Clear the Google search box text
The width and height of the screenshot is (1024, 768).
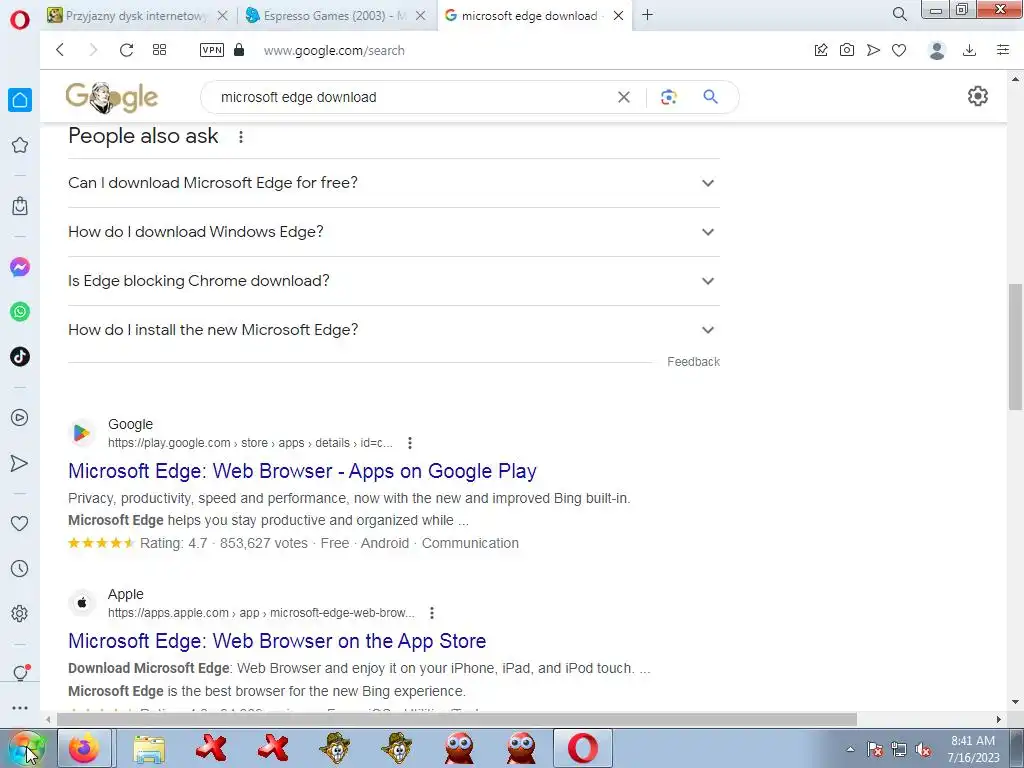(624, 97)
